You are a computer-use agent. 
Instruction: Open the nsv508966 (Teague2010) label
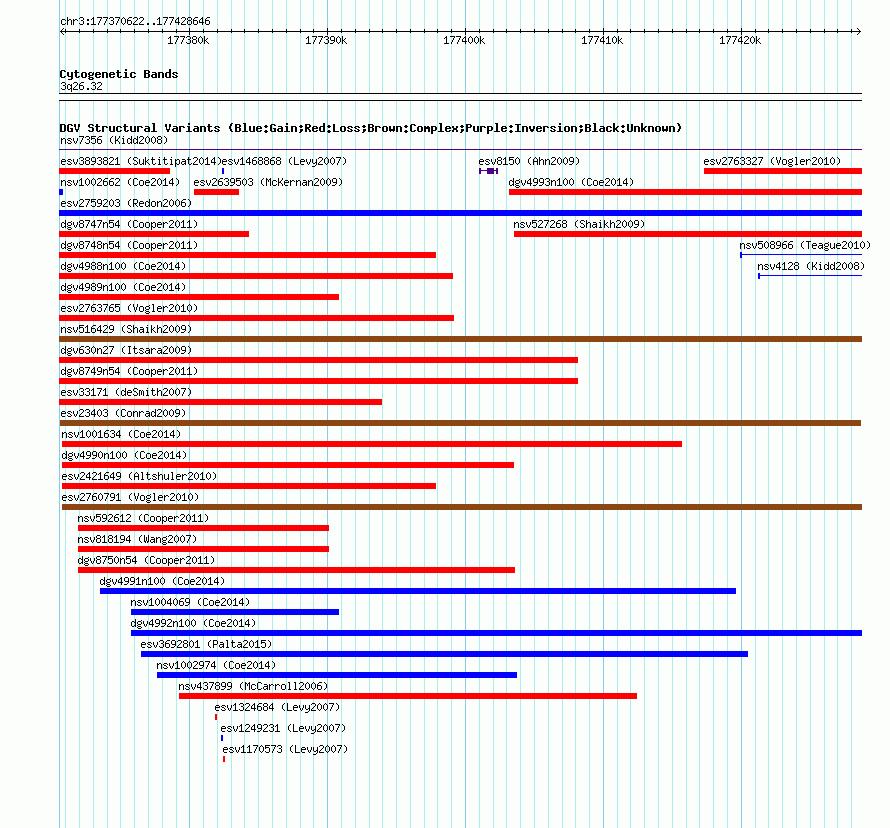coord(805,245)
